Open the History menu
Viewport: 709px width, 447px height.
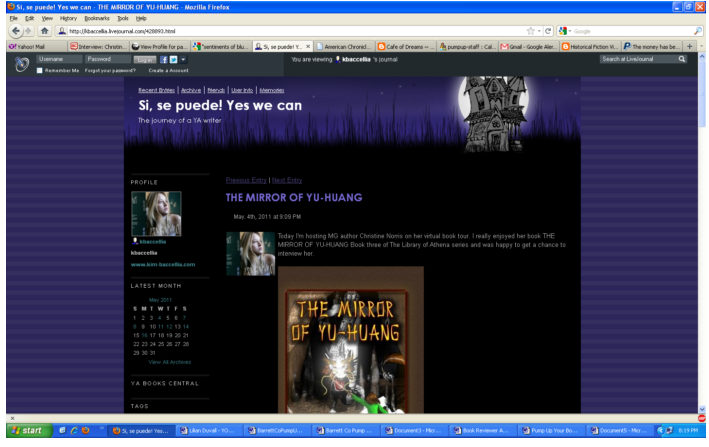pos(68,18)
